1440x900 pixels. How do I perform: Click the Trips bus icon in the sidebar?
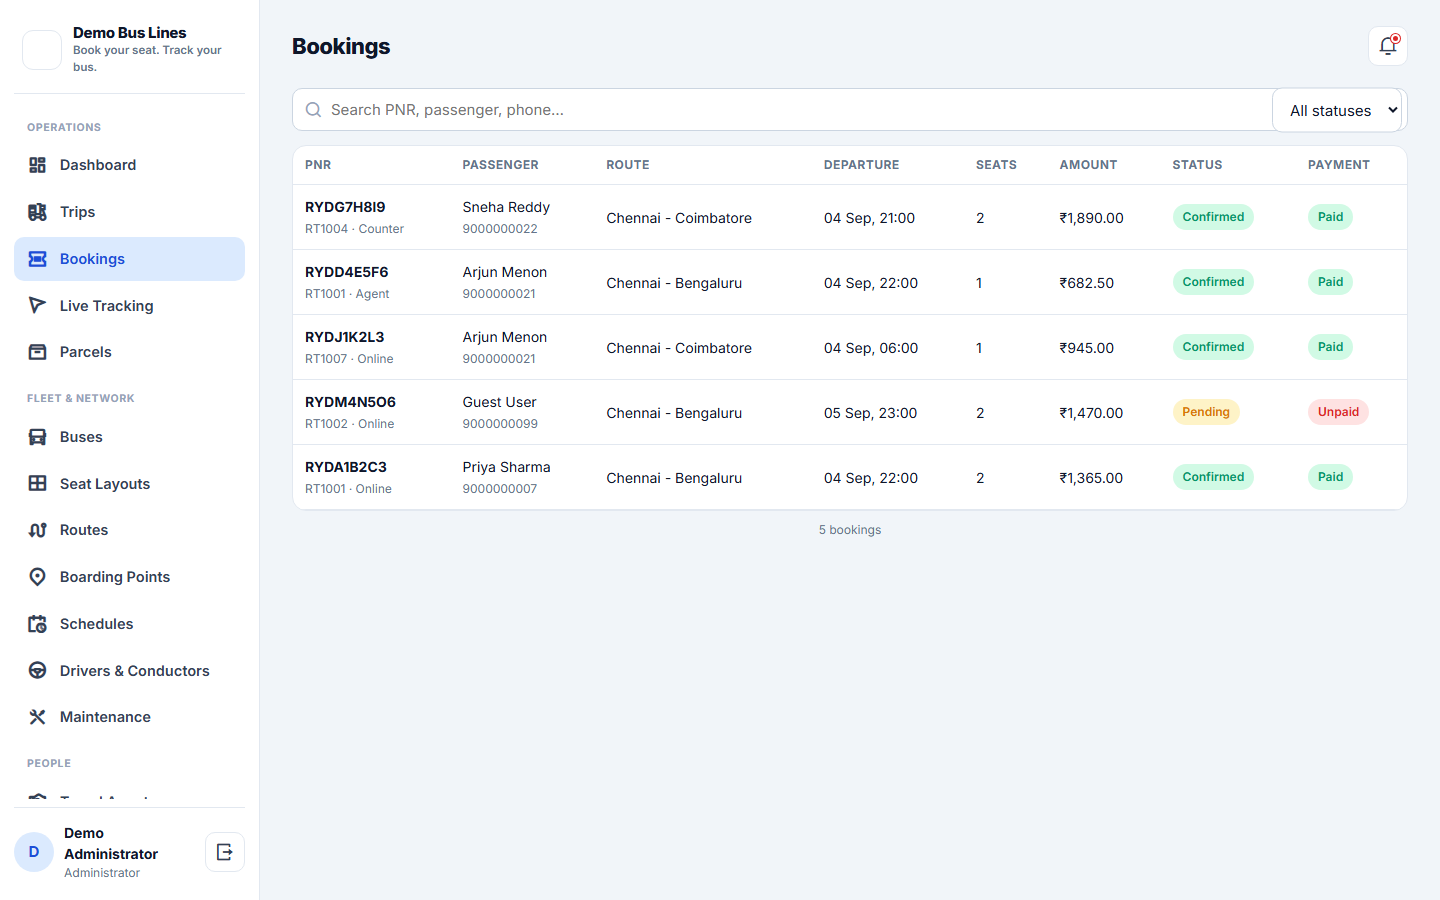pos(37,212)
